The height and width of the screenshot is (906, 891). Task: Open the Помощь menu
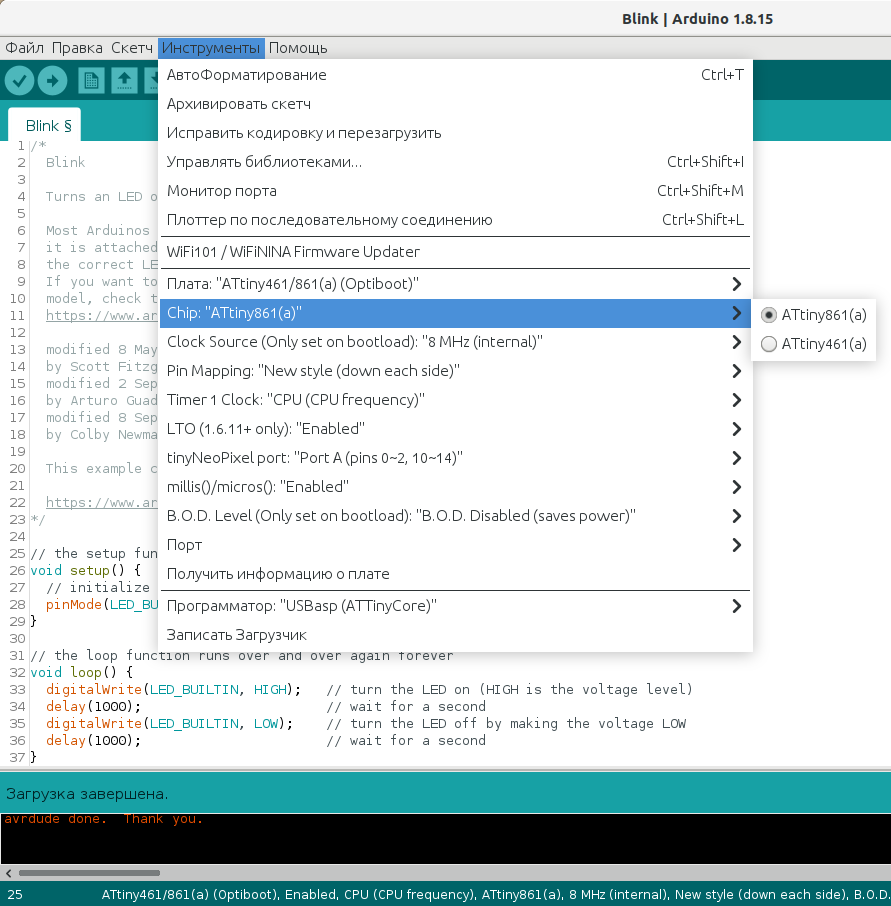298,48
